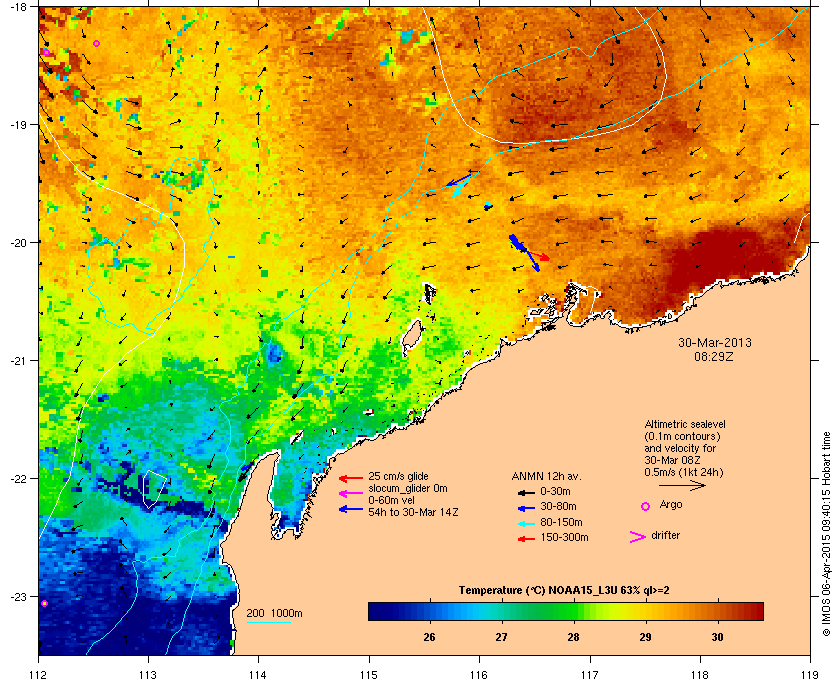Click the '0-30m' depth range label
Viewport: 840px width, 680px height.
click(x=555, y=491)
